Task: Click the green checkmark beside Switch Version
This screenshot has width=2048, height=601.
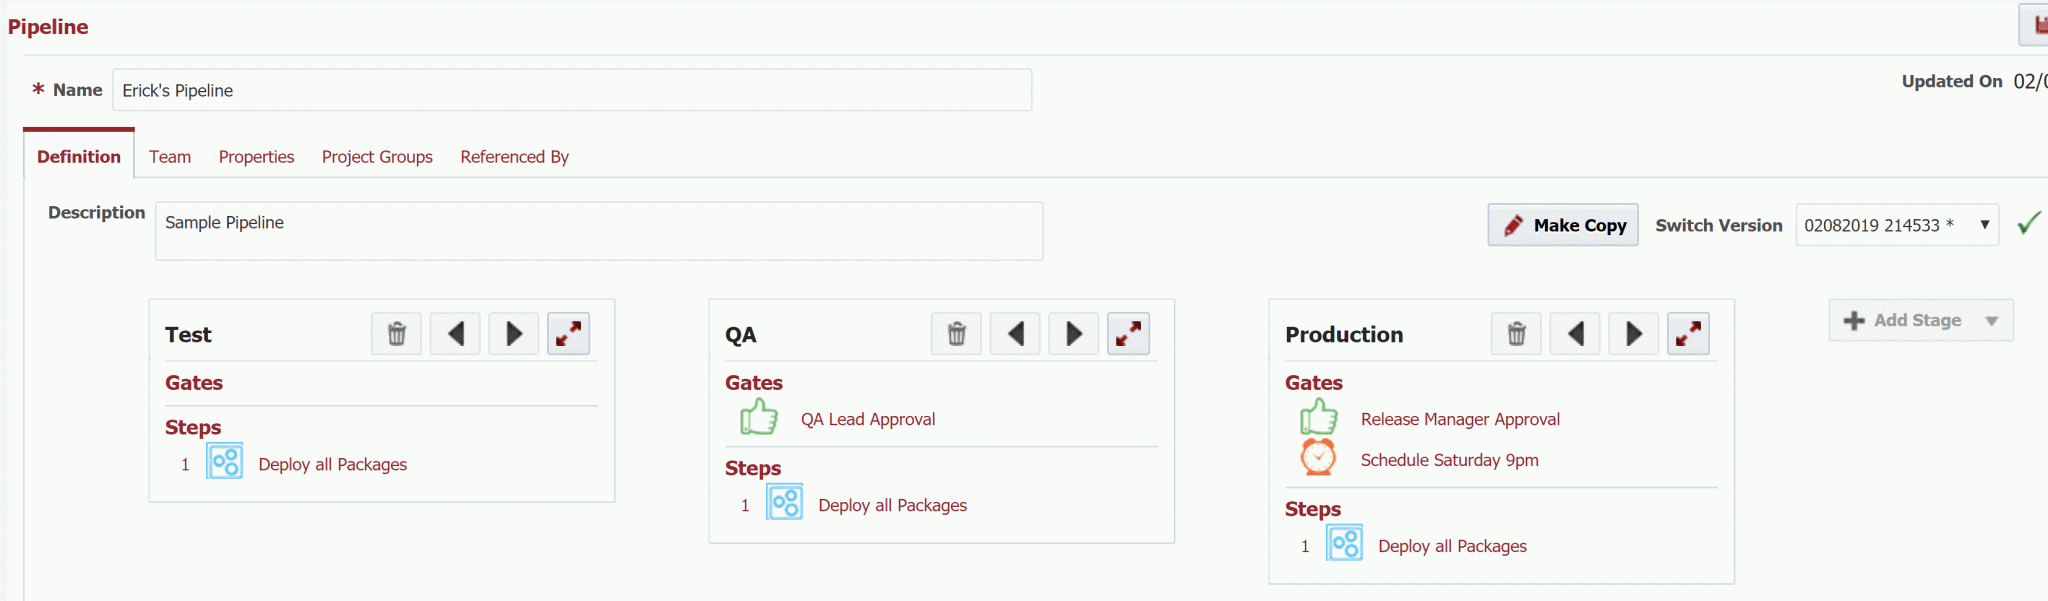Action: (2029, 223)
